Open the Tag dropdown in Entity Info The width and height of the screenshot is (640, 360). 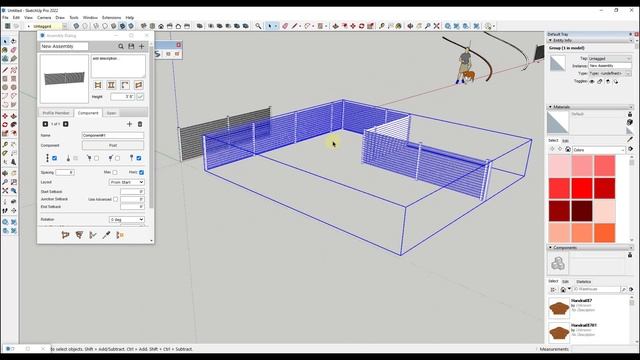[610, 59]
